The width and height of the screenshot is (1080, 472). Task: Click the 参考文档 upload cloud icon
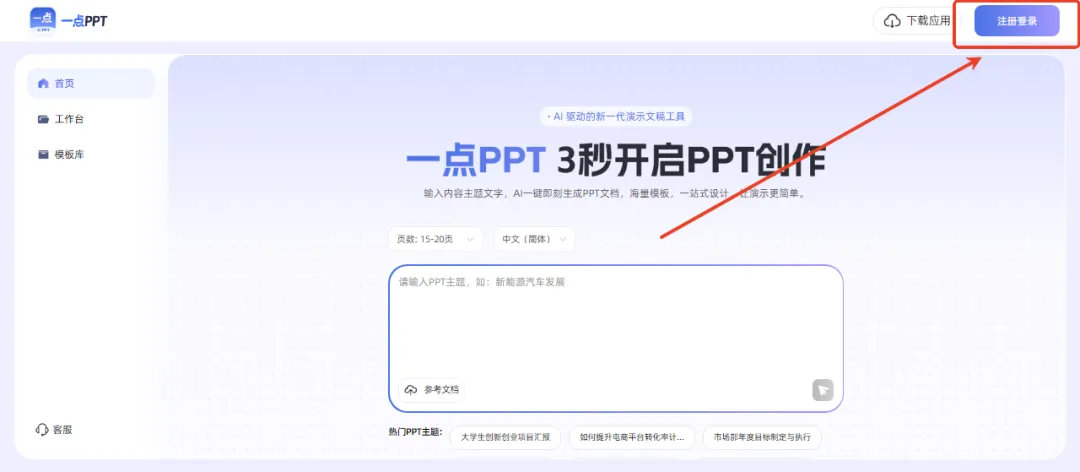point(411,390)
